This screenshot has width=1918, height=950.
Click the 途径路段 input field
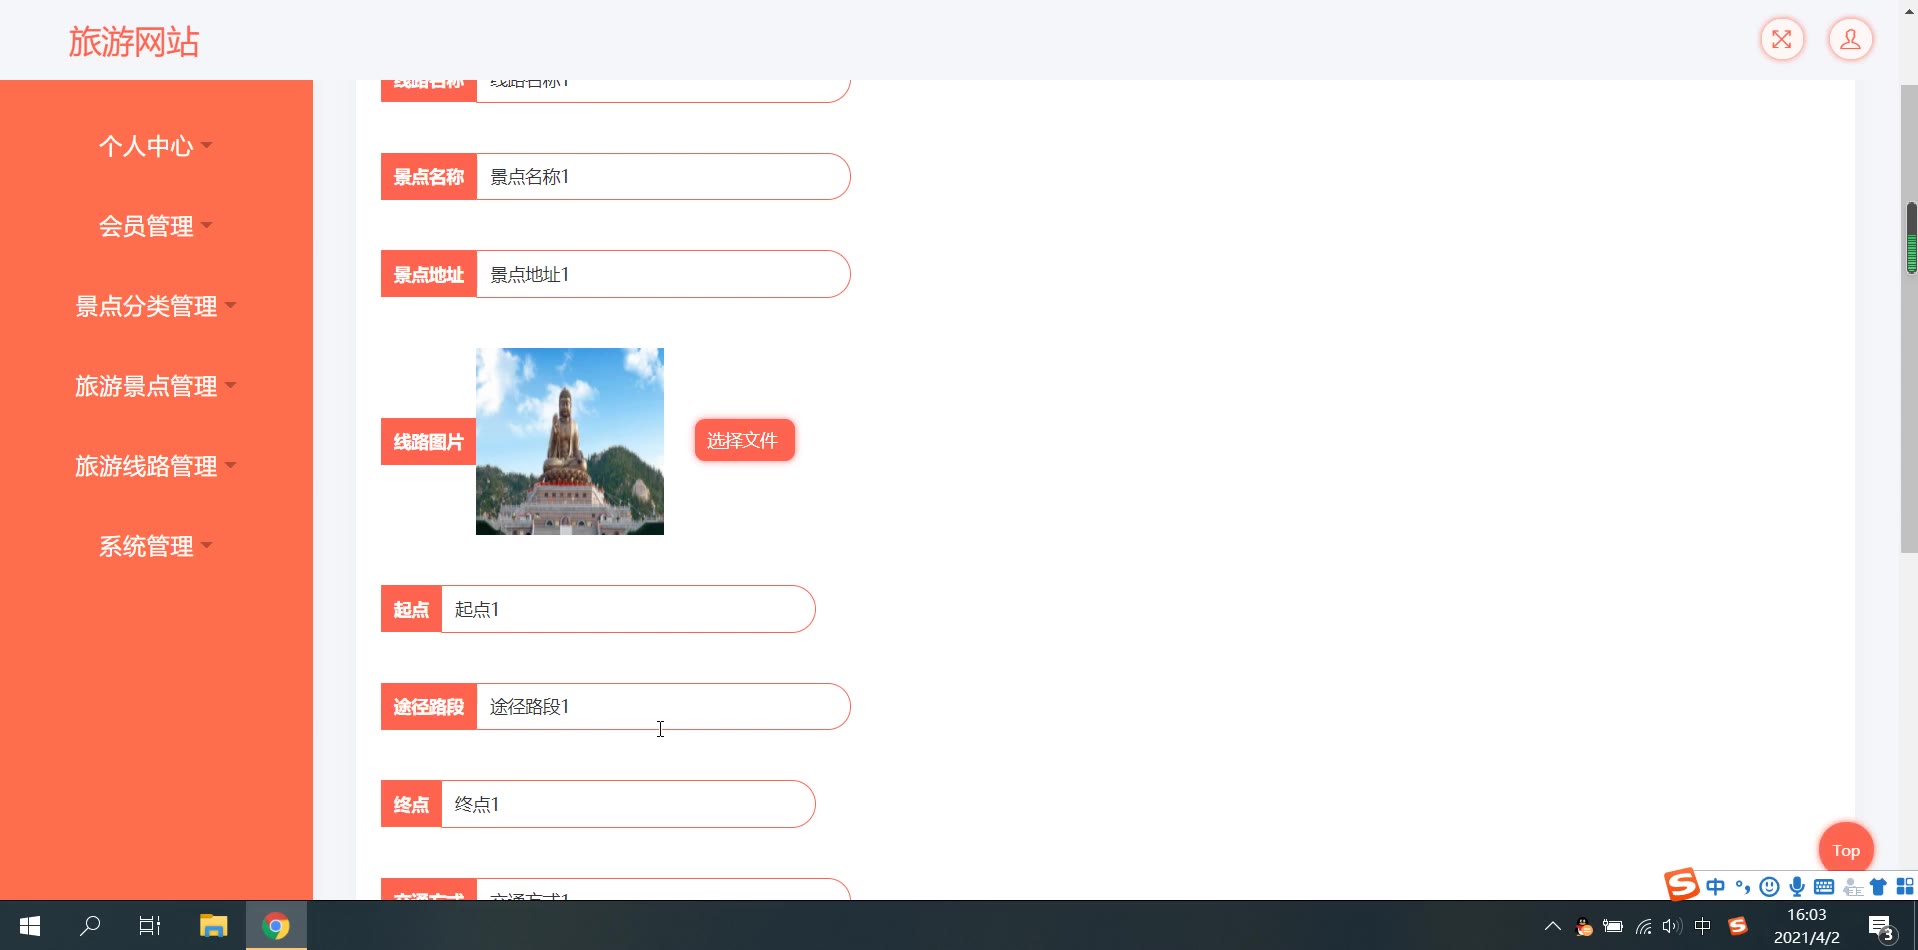[663, 707]
